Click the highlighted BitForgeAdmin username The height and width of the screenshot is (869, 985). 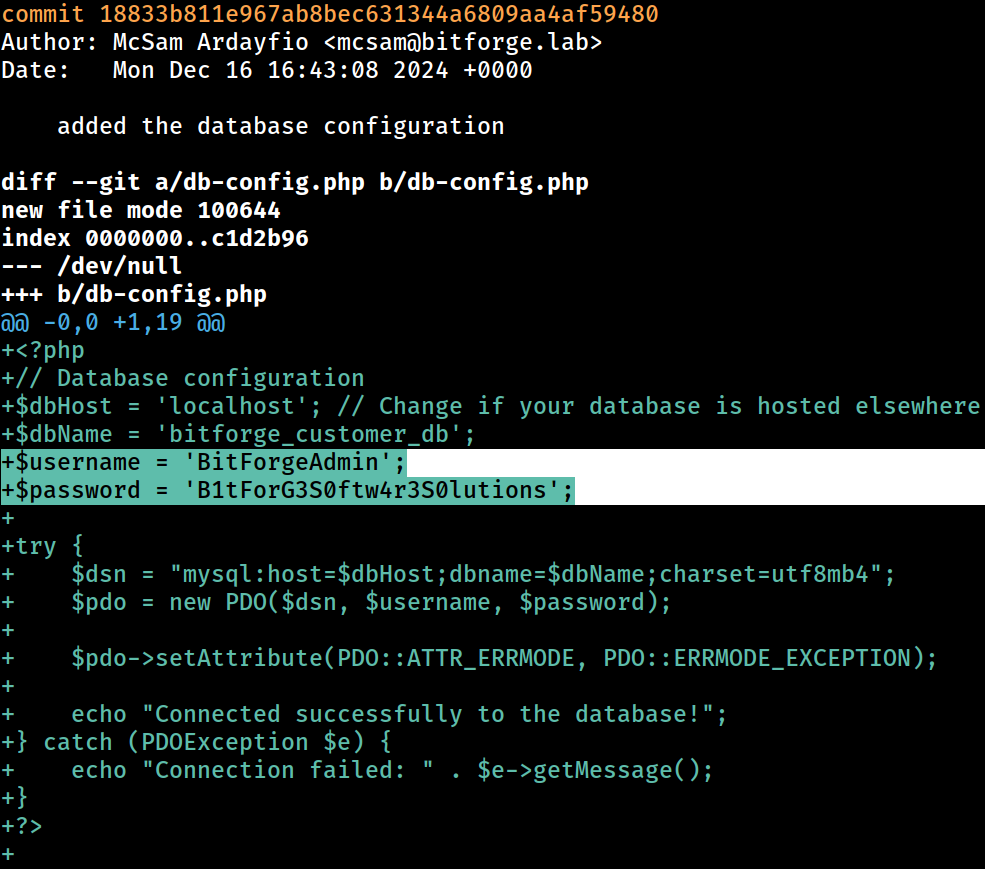(x=288, y=462)
